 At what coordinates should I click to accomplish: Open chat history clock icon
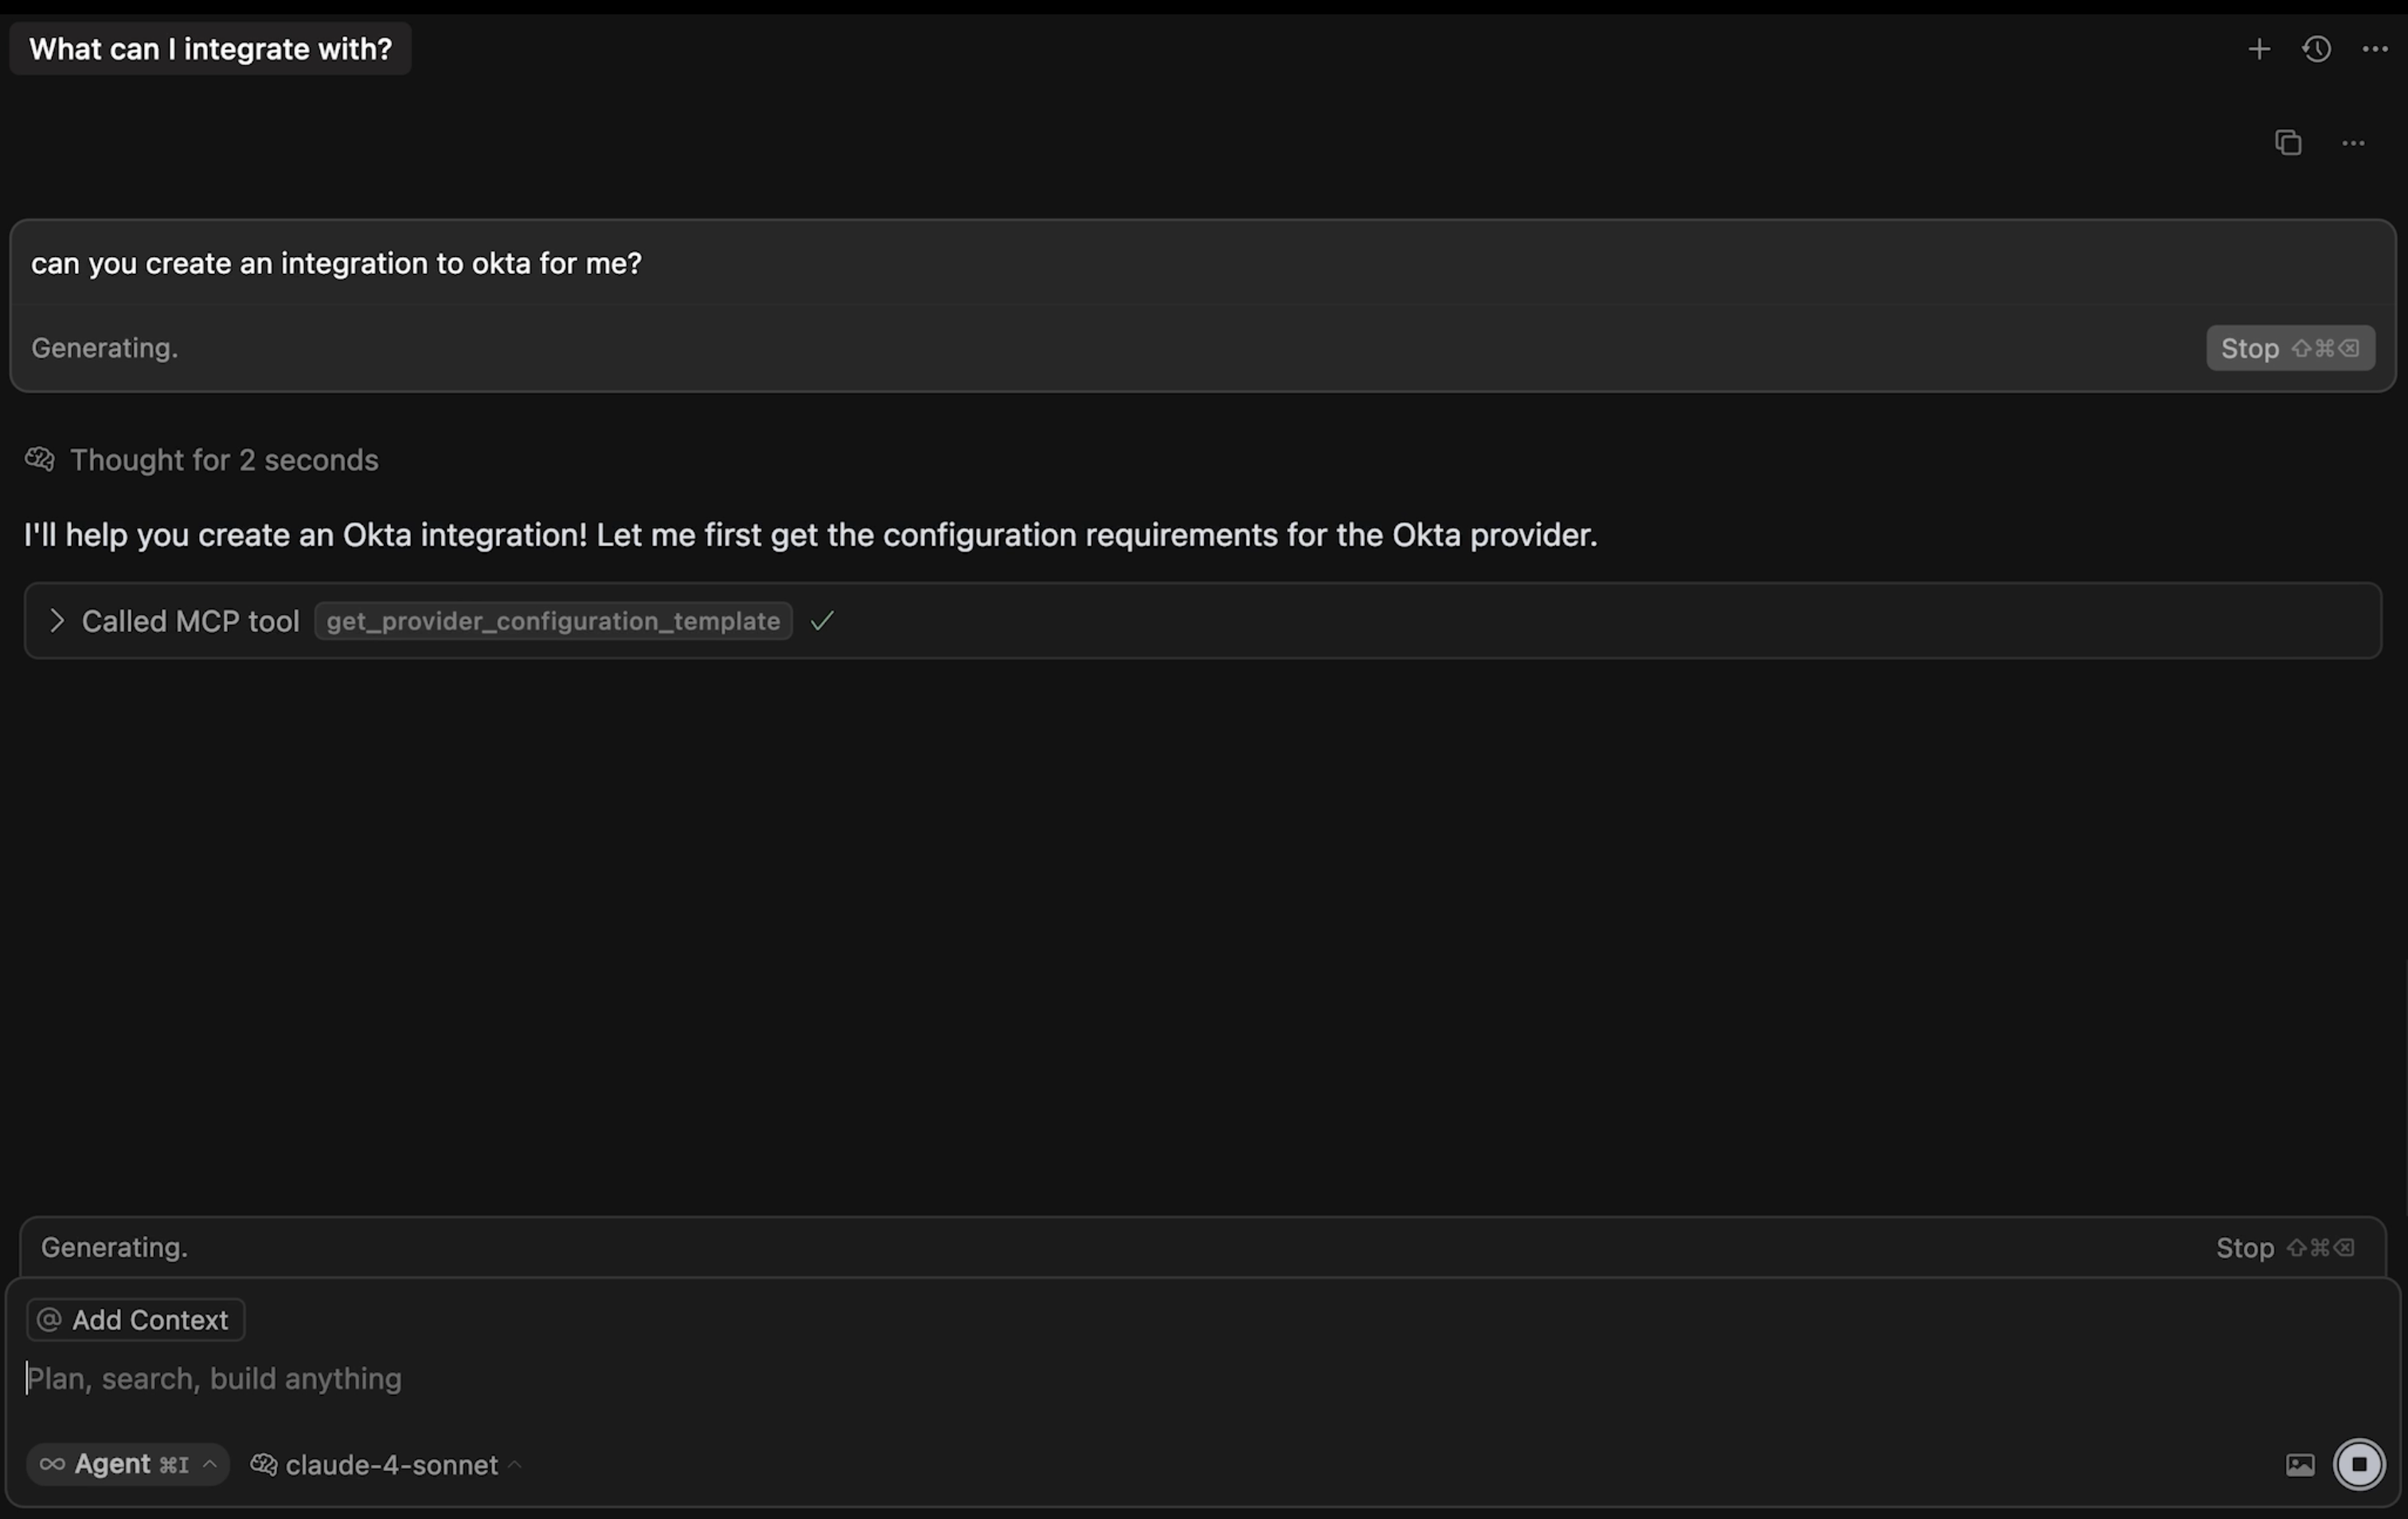(2316, 49)
